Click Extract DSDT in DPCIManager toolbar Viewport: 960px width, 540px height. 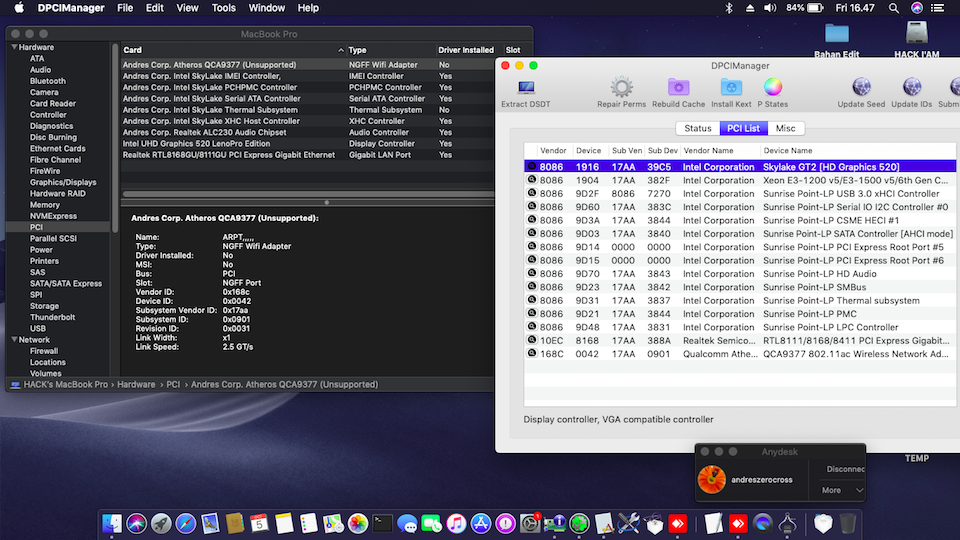coord(525,94)
